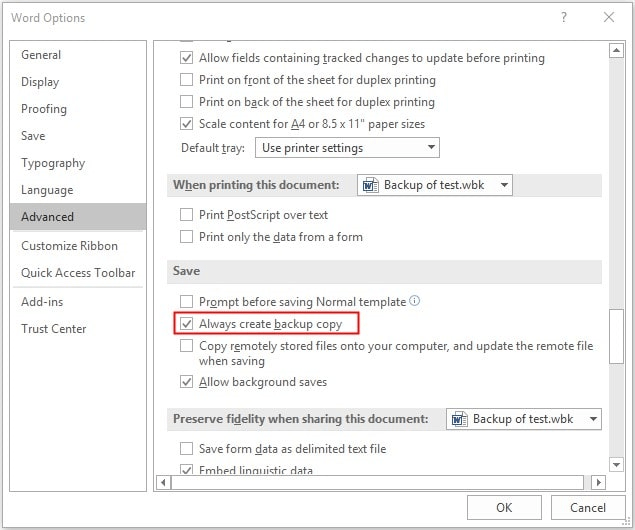Switch to the Proofing category
This screenshot has width=635, height=530.
tap(44, 109)
